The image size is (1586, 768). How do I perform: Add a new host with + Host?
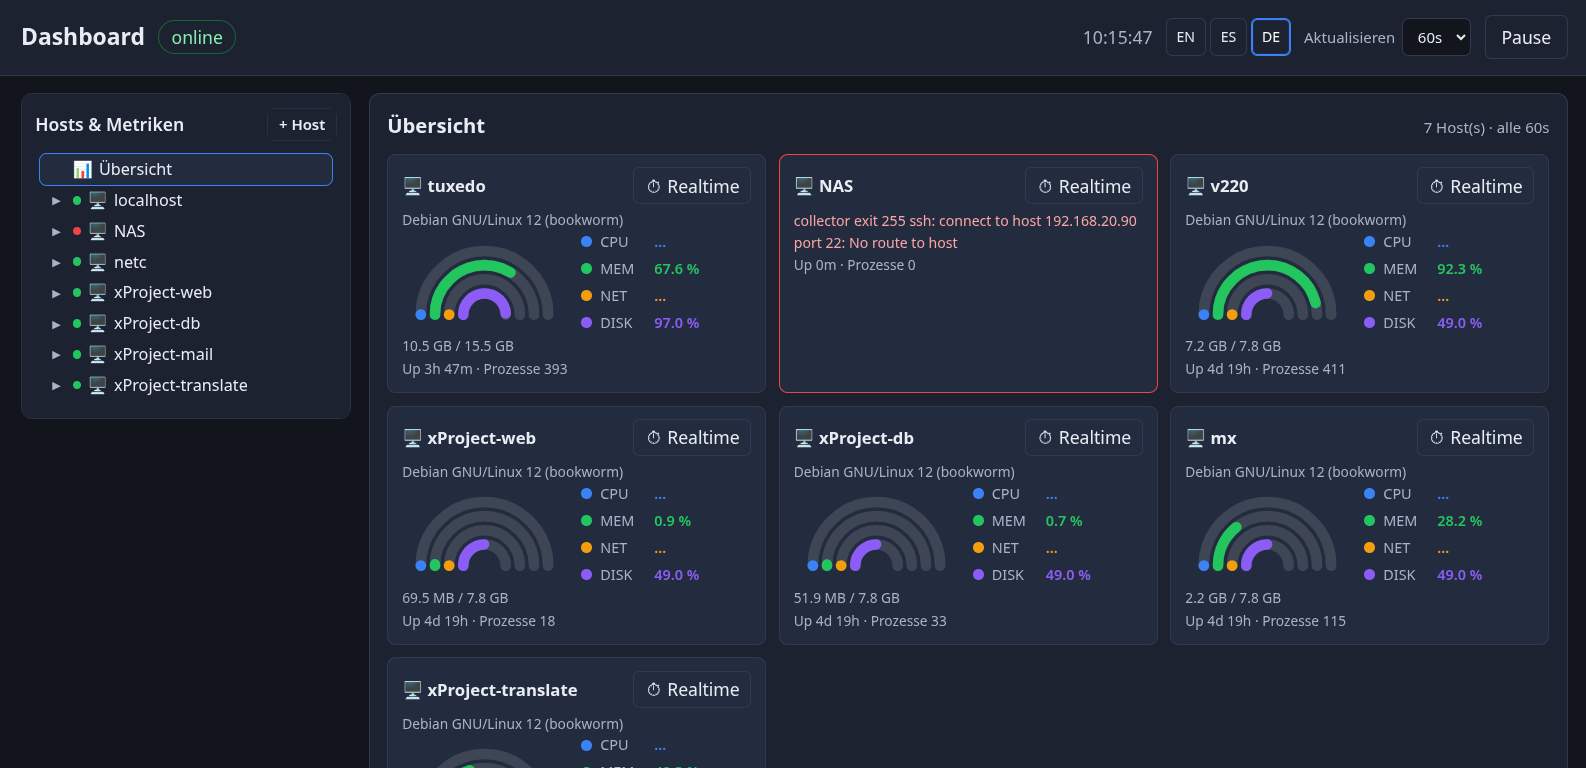point(302,125)
